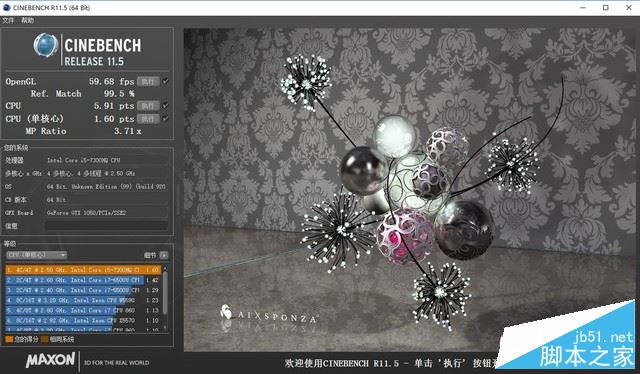Screen dimensions: 640x374
Task: Click the AIXSPONZA logo in render view
Action: coord(269,314)
